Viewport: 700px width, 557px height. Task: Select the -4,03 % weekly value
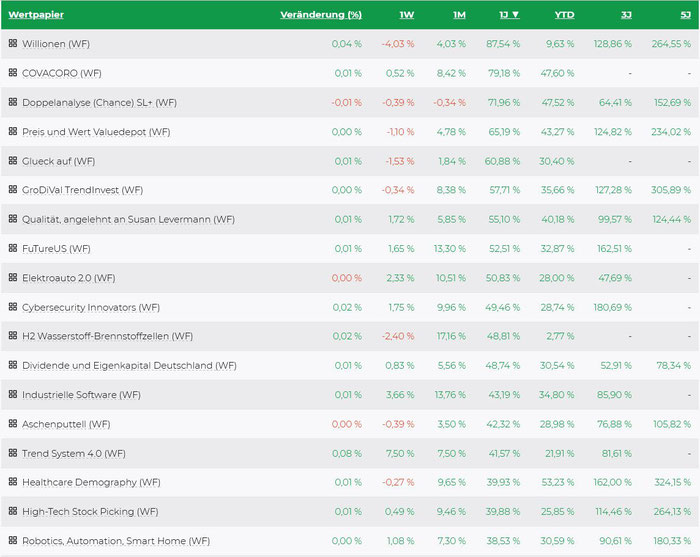[398, 44]
